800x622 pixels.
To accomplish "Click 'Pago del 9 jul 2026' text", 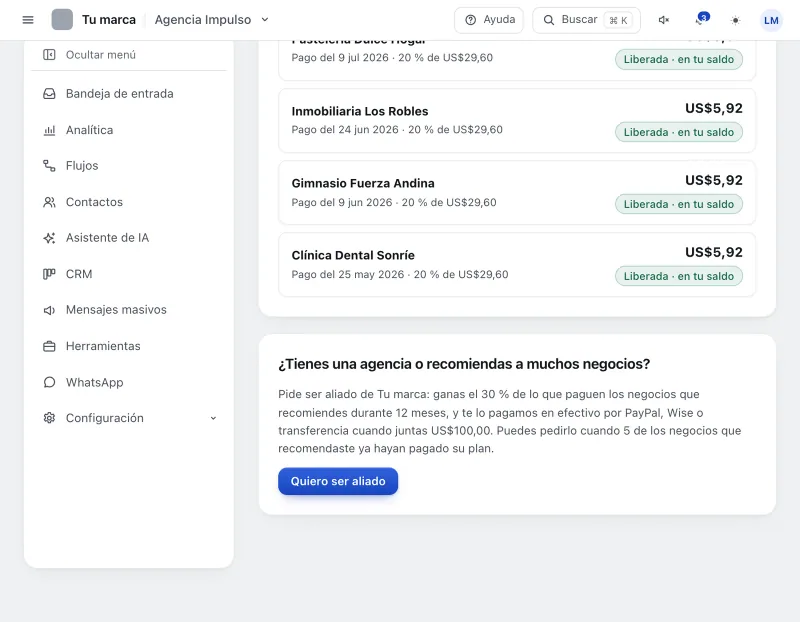I will 340,58.
